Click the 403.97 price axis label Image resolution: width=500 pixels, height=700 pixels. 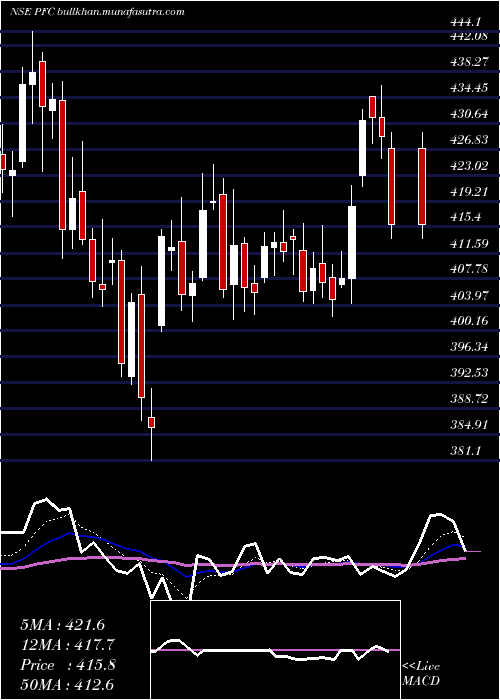[x=469, y=296]
